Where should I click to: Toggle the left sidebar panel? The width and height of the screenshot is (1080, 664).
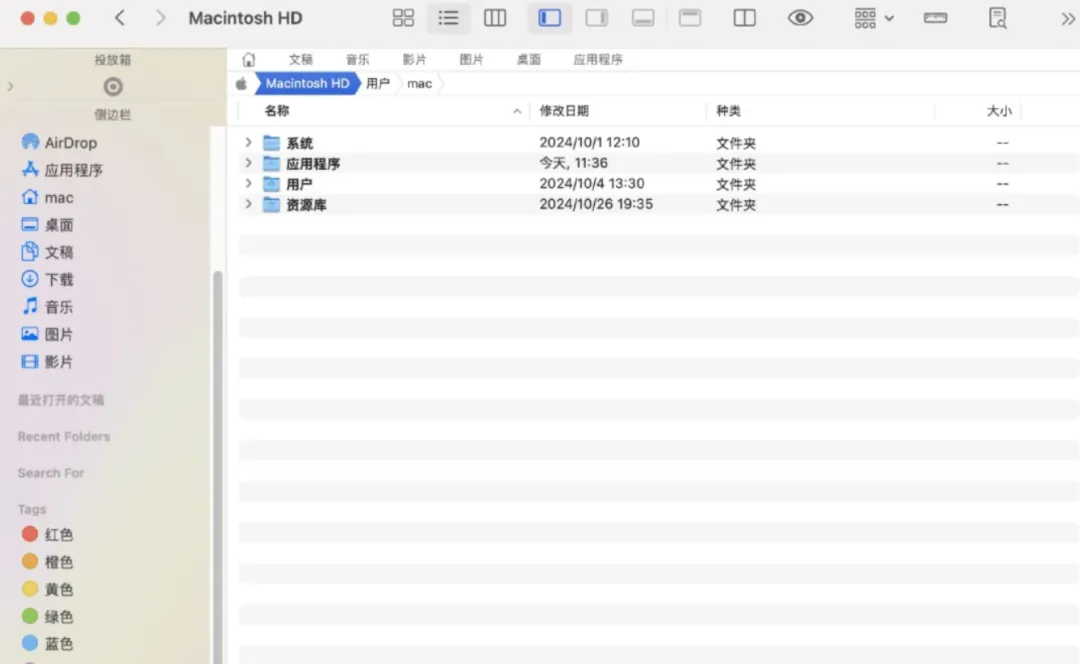pos(550,18)
